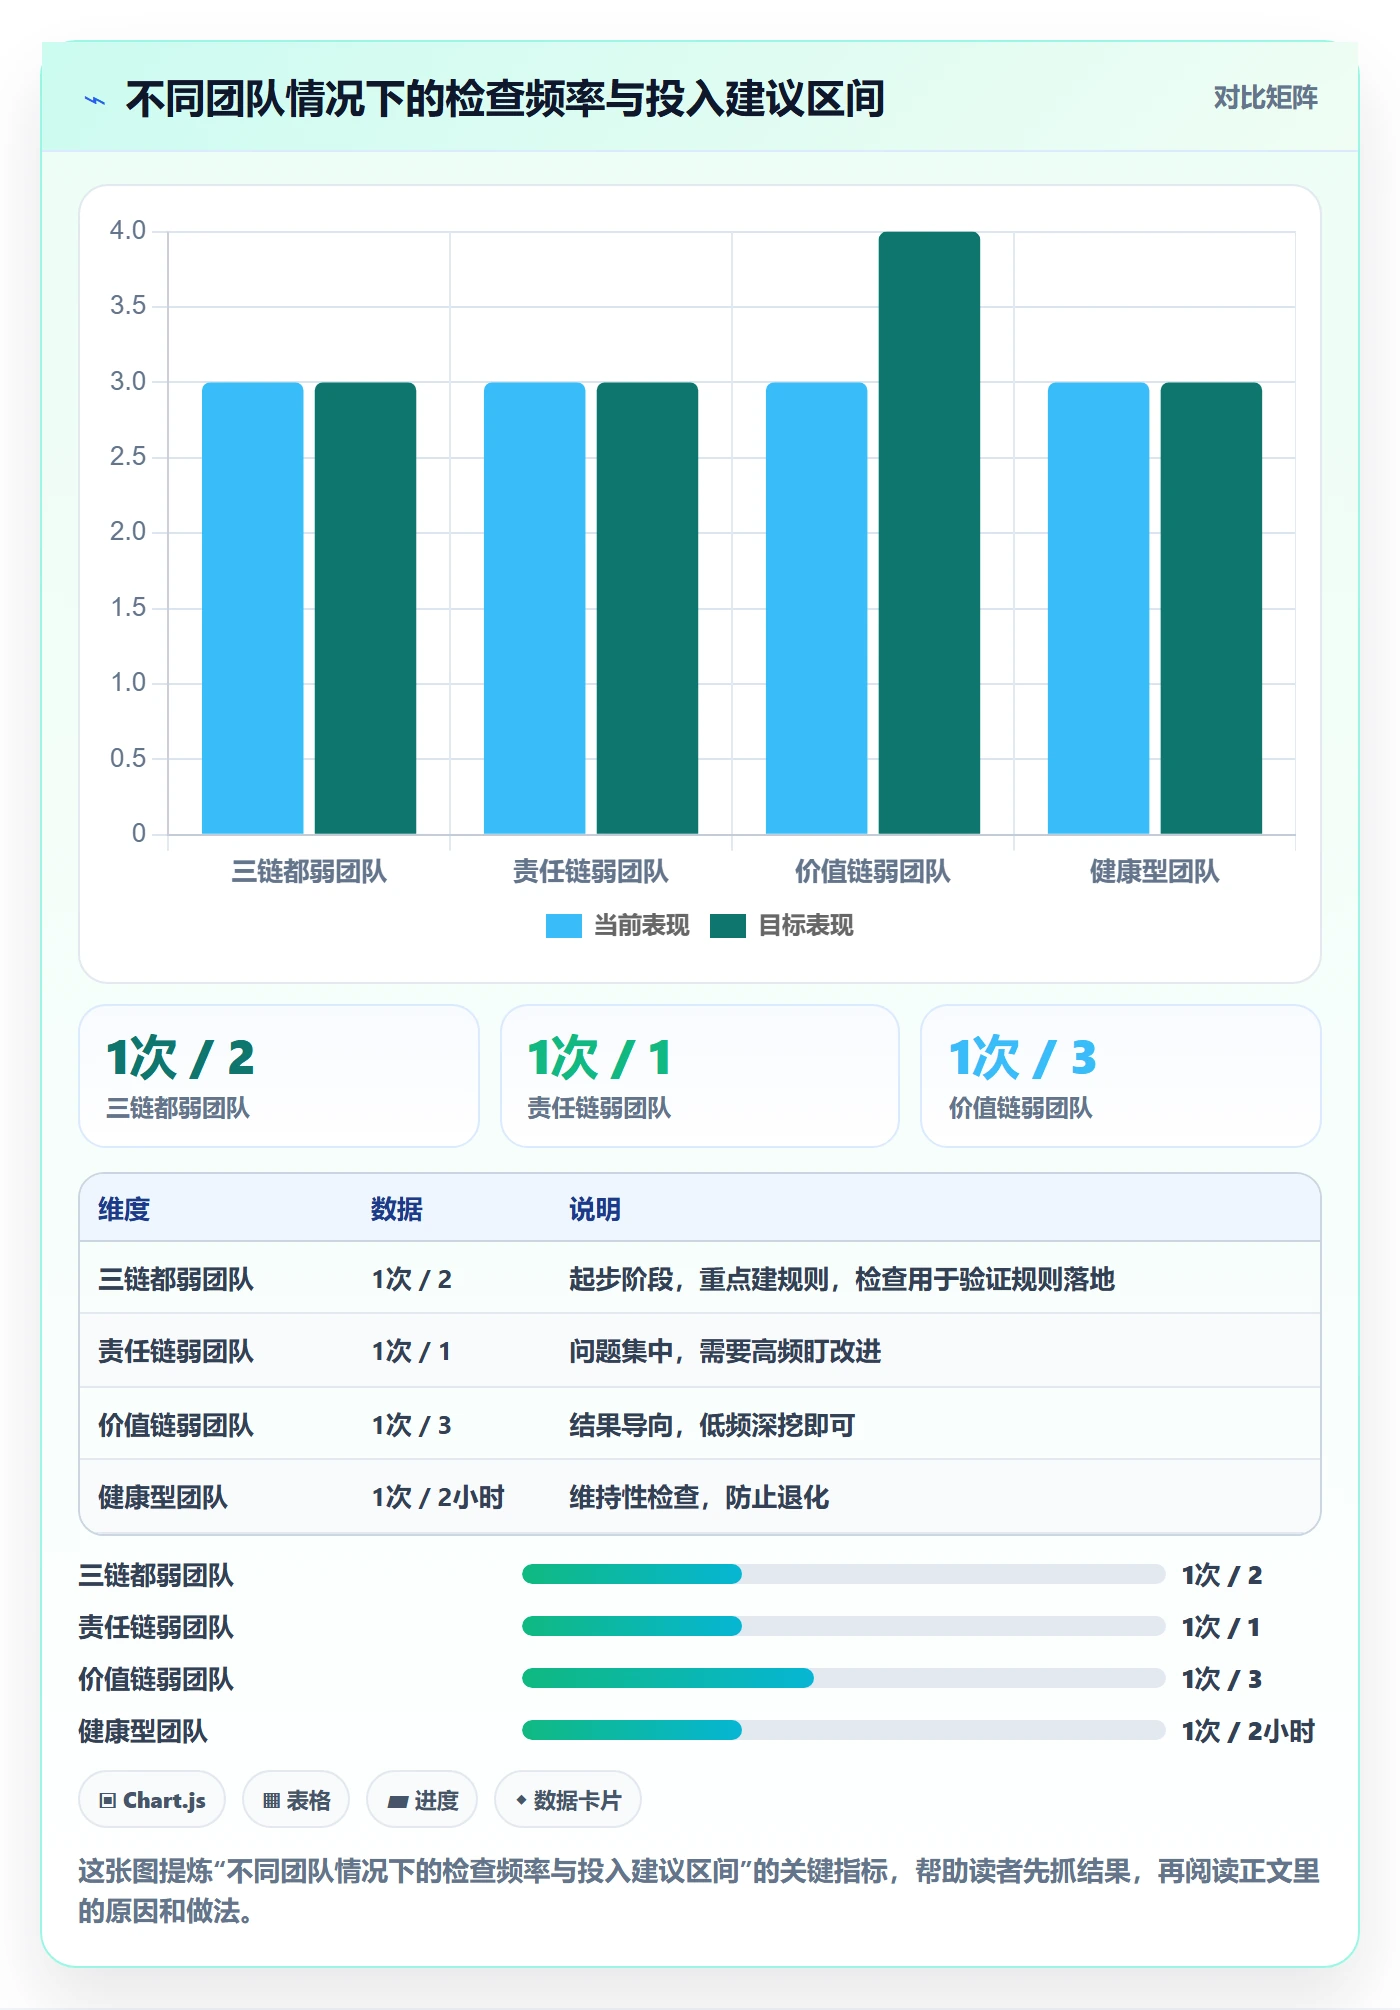
Task: Click the 价值链弱团队 progress bar
Action: tap(843, 1678)
